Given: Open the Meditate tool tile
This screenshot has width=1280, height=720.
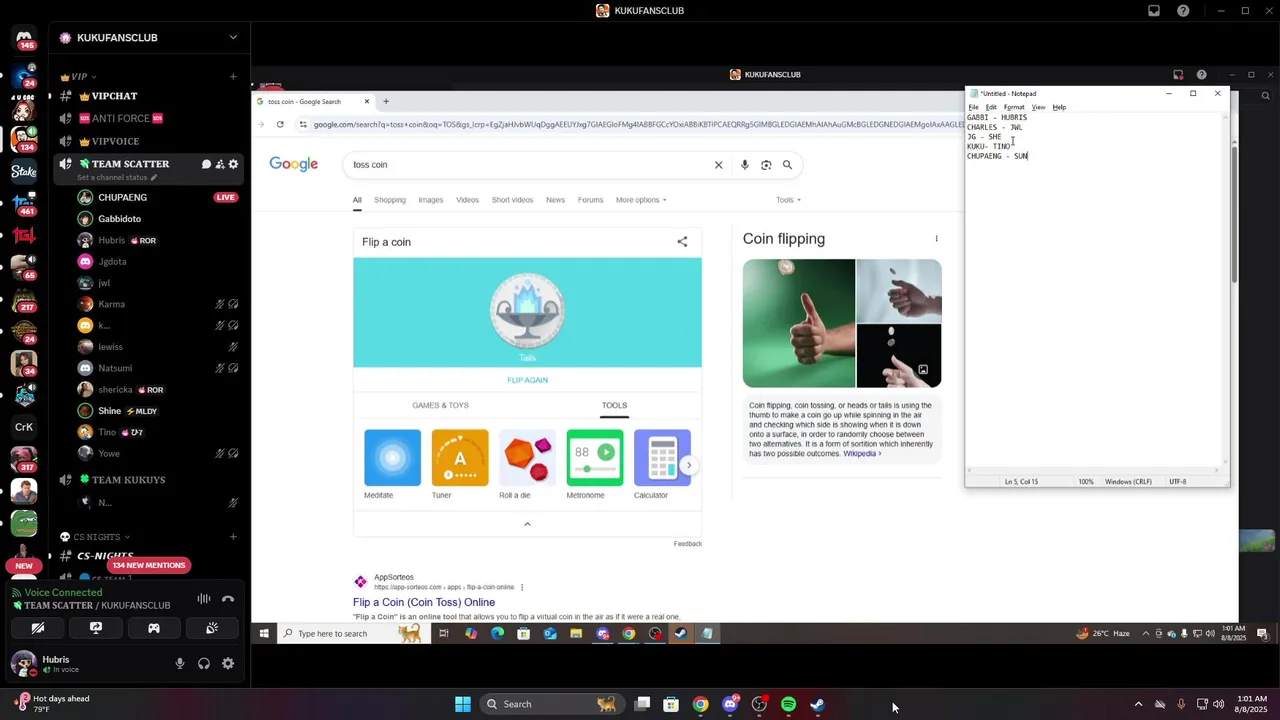Looking at the screenshot, I should (392, 465).
